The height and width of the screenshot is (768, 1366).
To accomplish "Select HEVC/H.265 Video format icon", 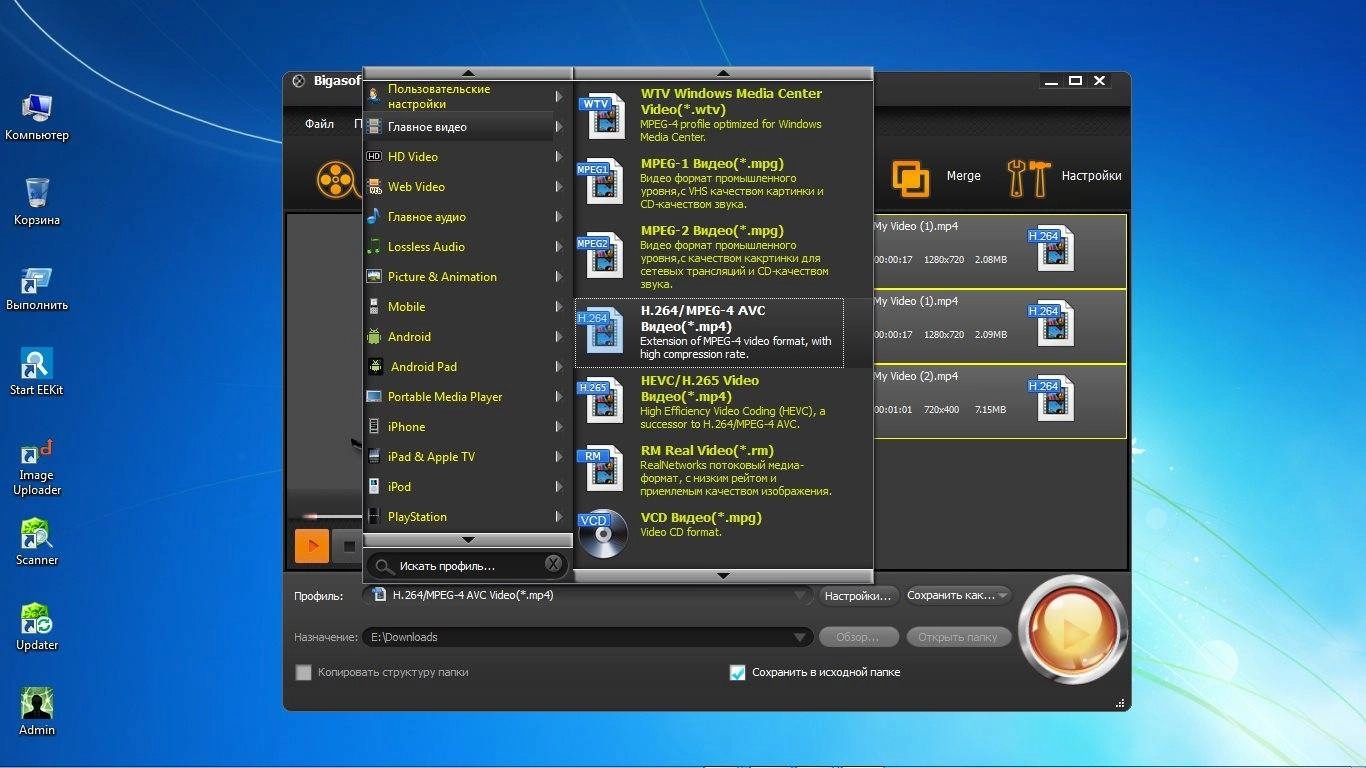I will click(x=602, y=400).
